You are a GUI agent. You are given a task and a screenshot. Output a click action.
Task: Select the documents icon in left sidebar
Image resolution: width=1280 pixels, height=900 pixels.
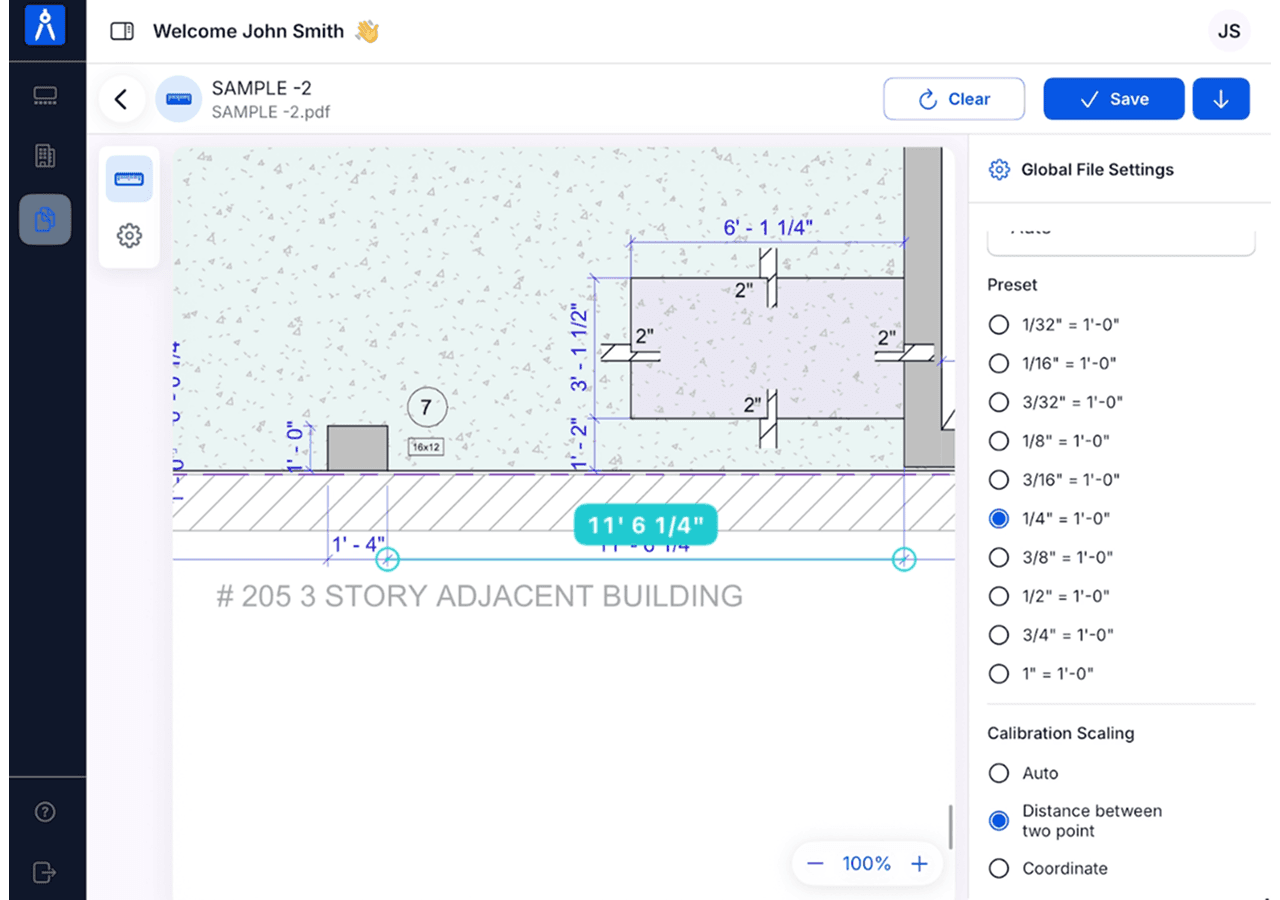click(x=45, y=219)
